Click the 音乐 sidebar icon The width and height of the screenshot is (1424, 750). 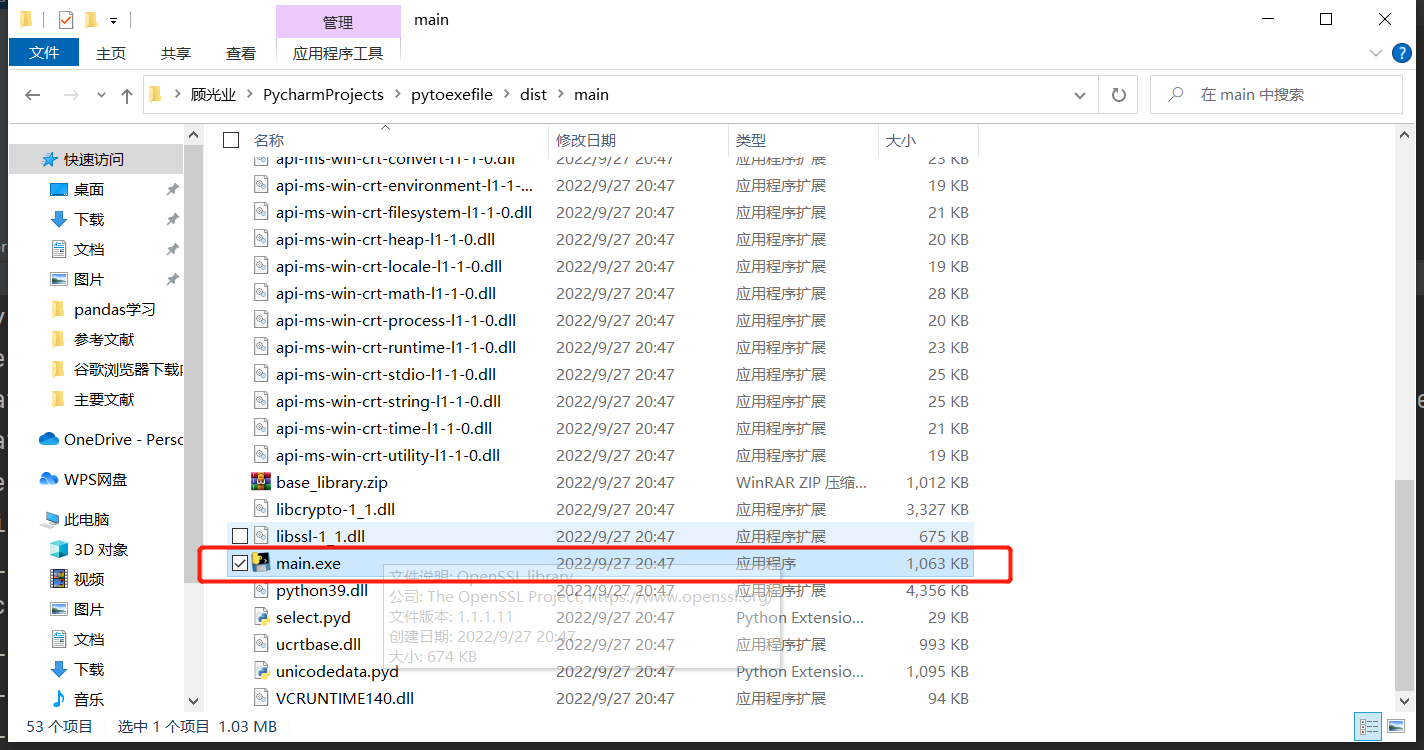pyautogui.click(x=59, y=699)
